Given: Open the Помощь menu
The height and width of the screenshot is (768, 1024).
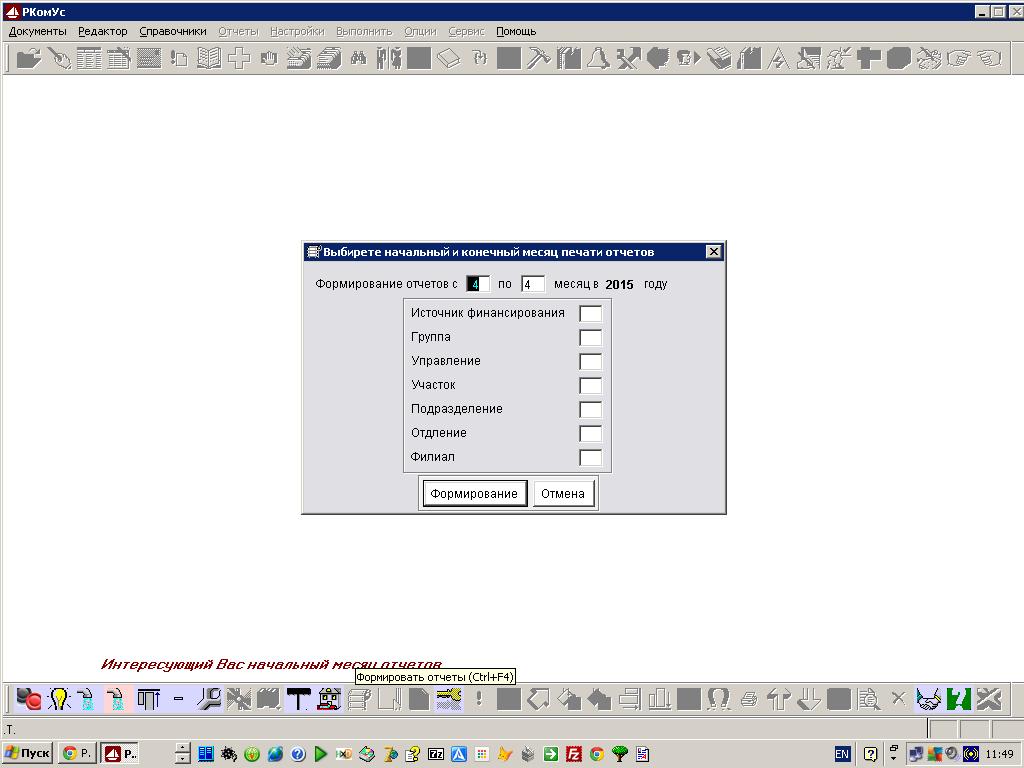Looking at the screenshot, I should 516,31.
